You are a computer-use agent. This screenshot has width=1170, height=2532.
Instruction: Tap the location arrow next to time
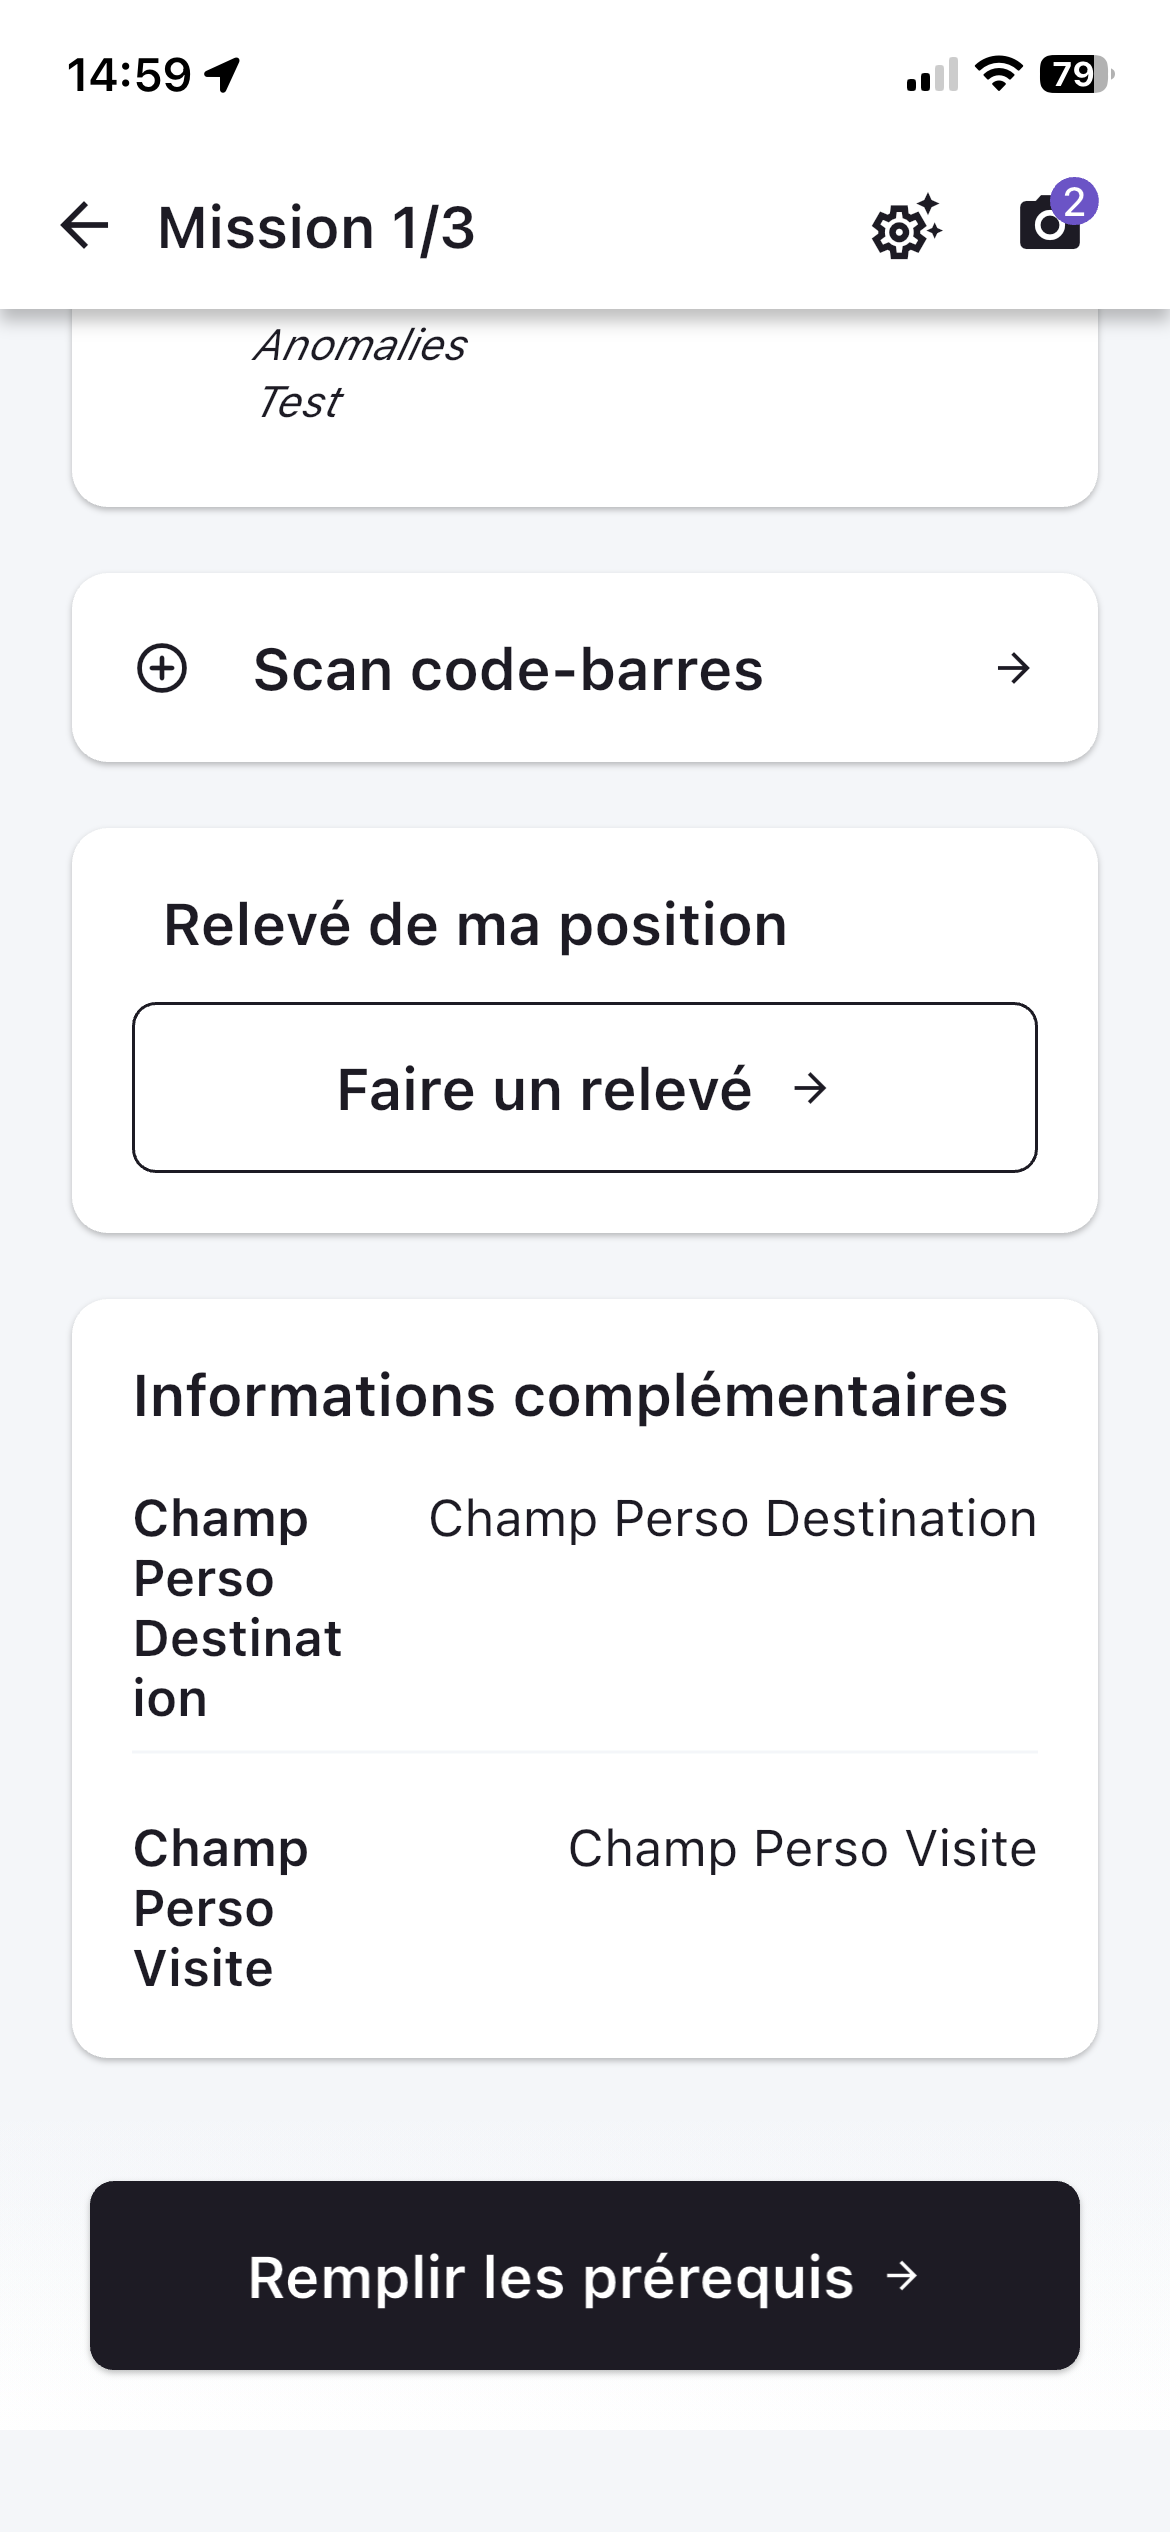coord(223,74)
